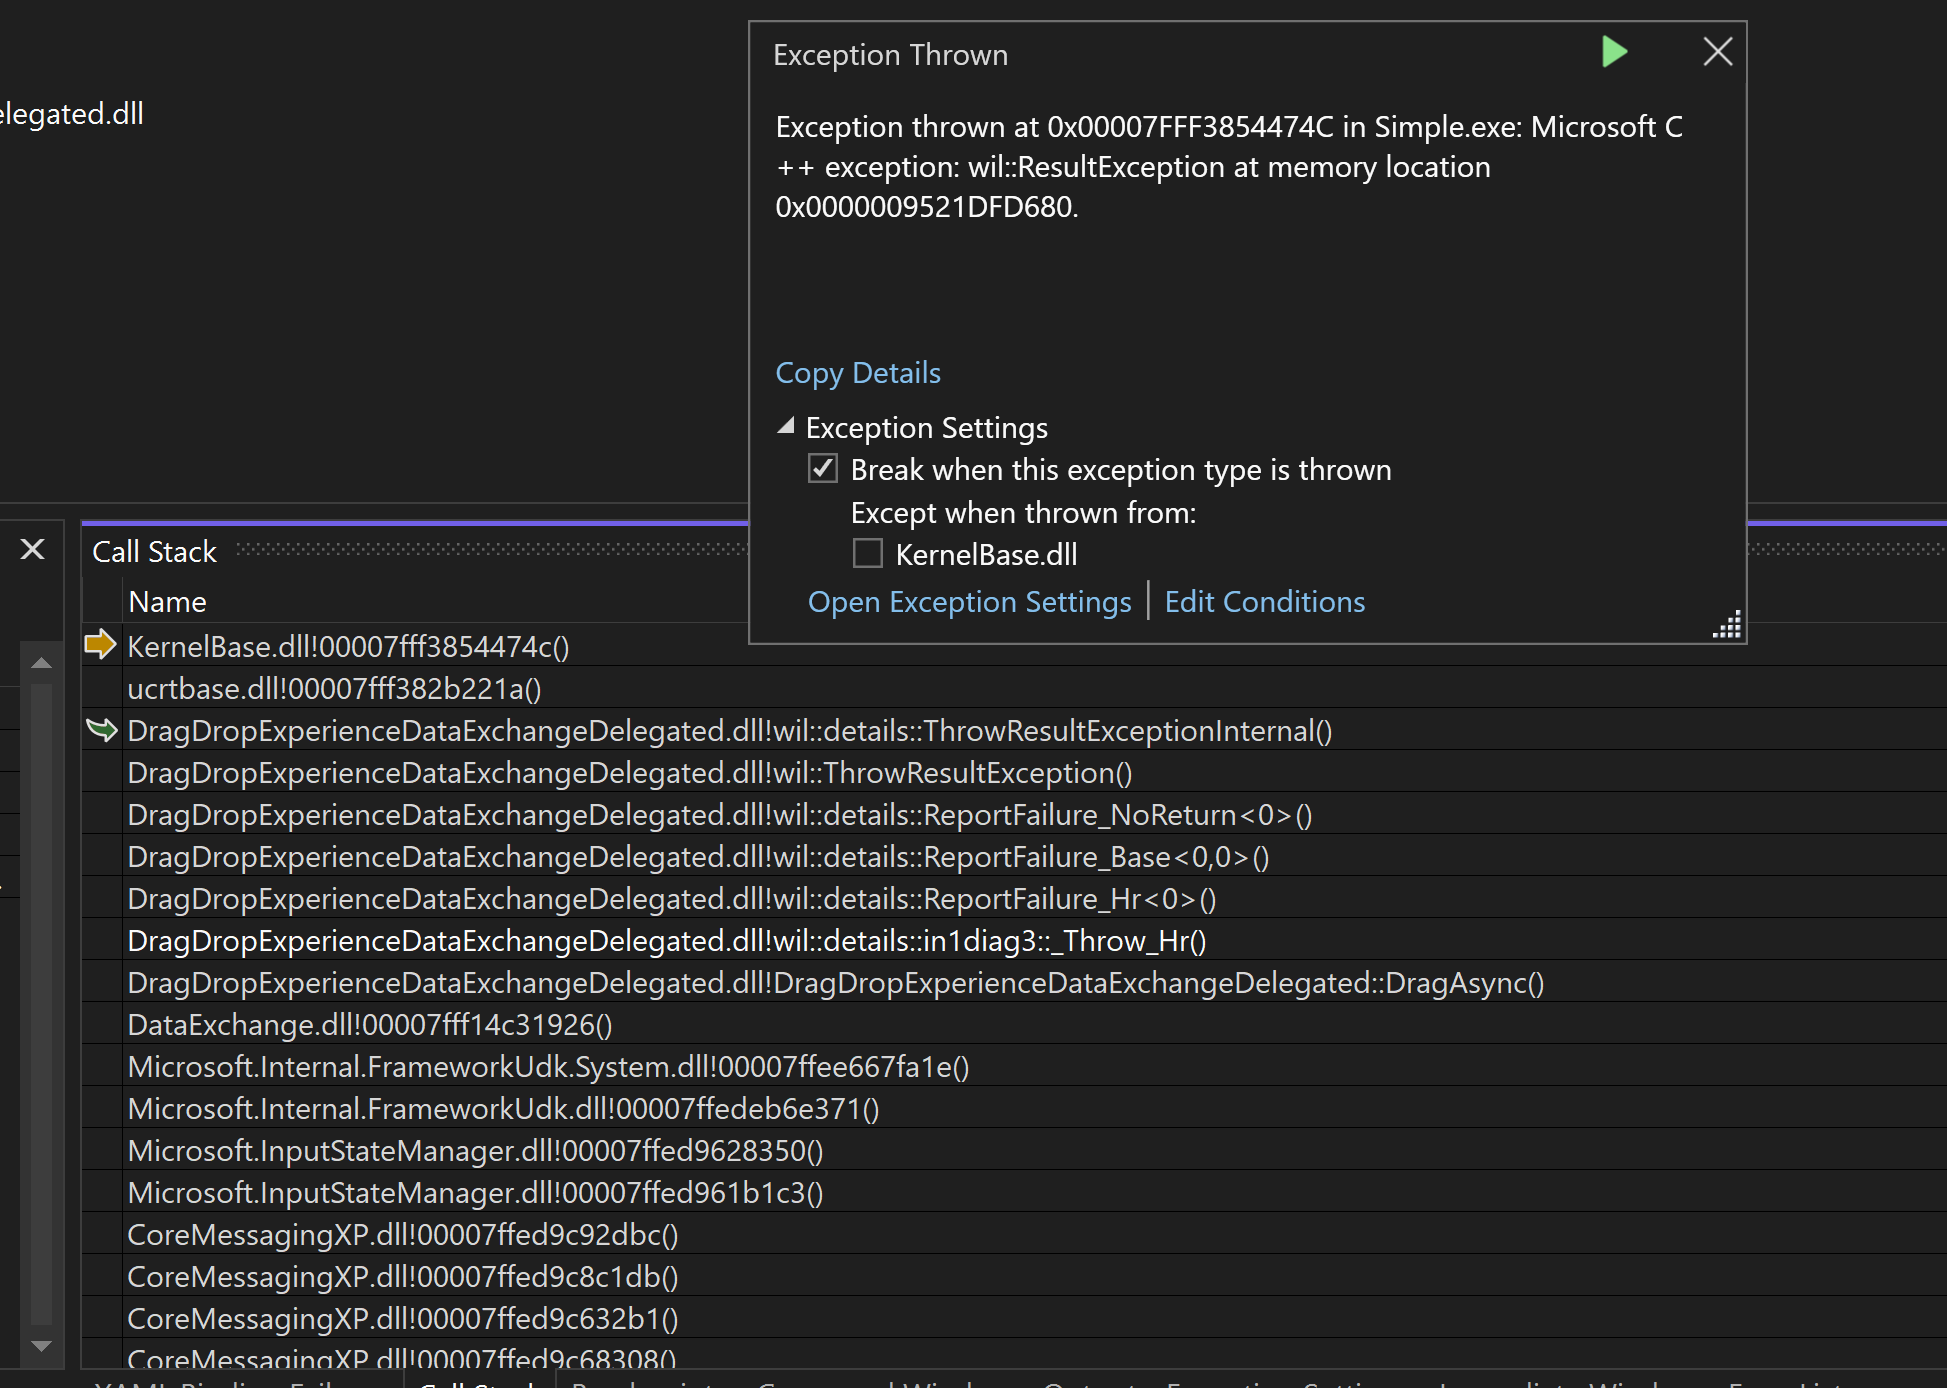Screen dimensions: 1947x1388
Task: Close the Exception Thrown popup
Action: (1717, 52)
